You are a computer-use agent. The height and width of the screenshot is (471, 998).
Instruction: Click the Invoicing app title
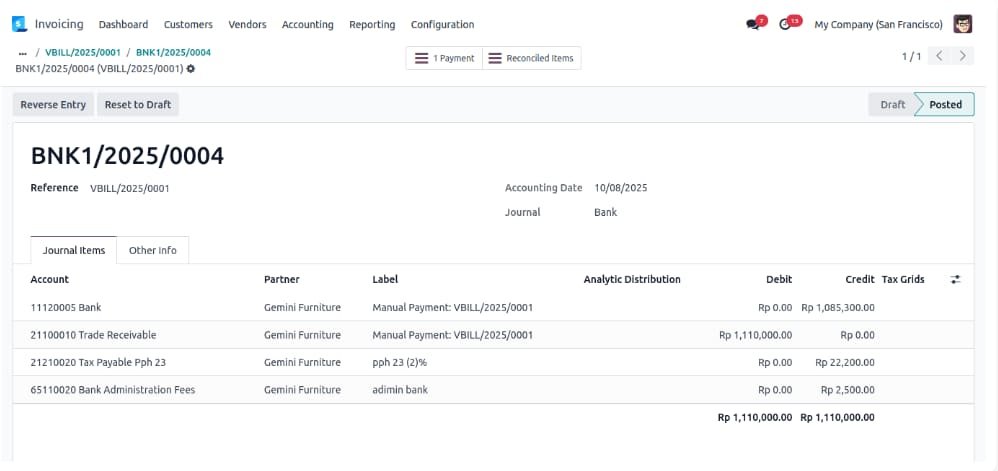click(x=59, y=24)
